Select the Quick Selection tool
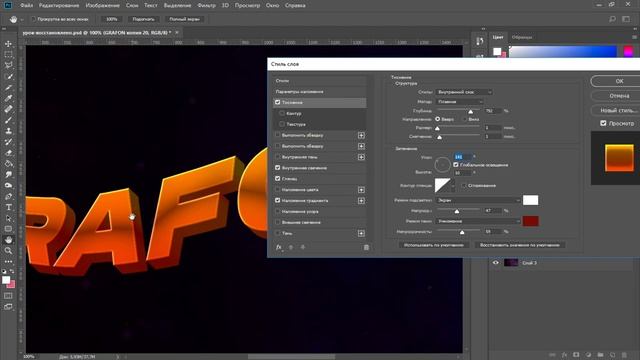 point(8,76)
